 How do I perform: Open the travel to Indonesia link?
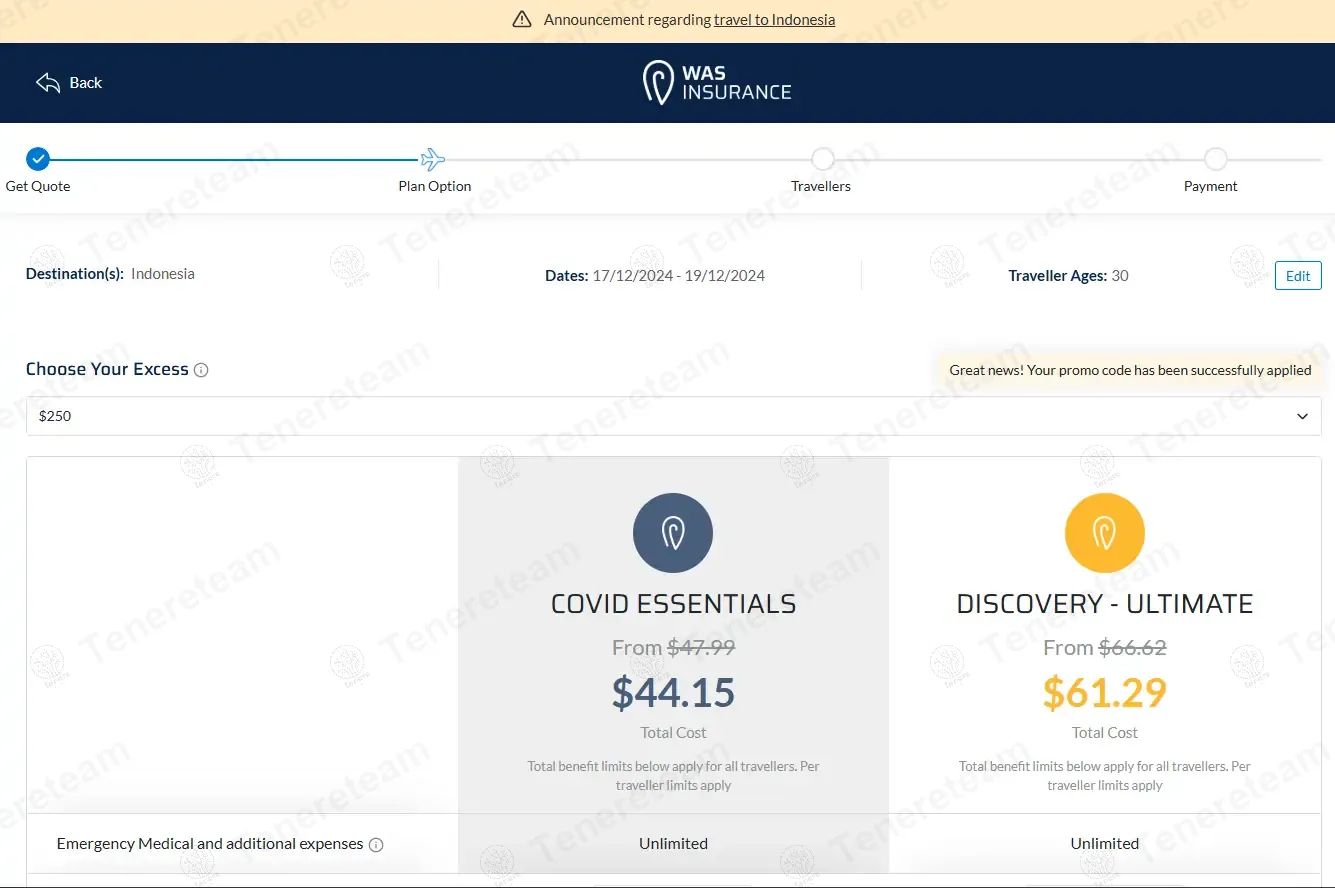774,20
